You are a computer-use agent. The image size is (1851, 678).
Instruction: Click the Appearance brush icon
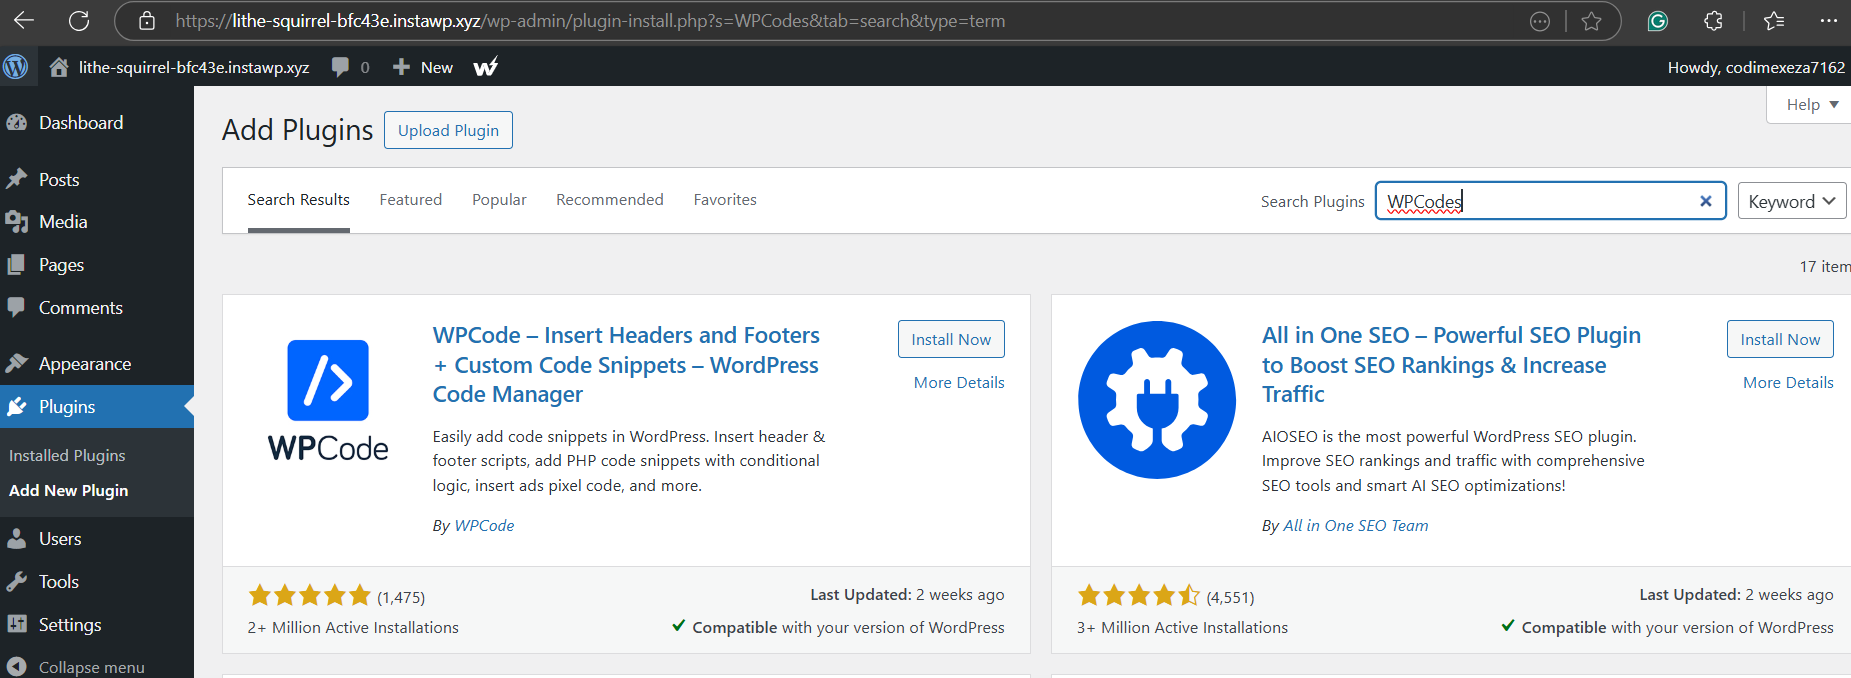pos(17,363)
